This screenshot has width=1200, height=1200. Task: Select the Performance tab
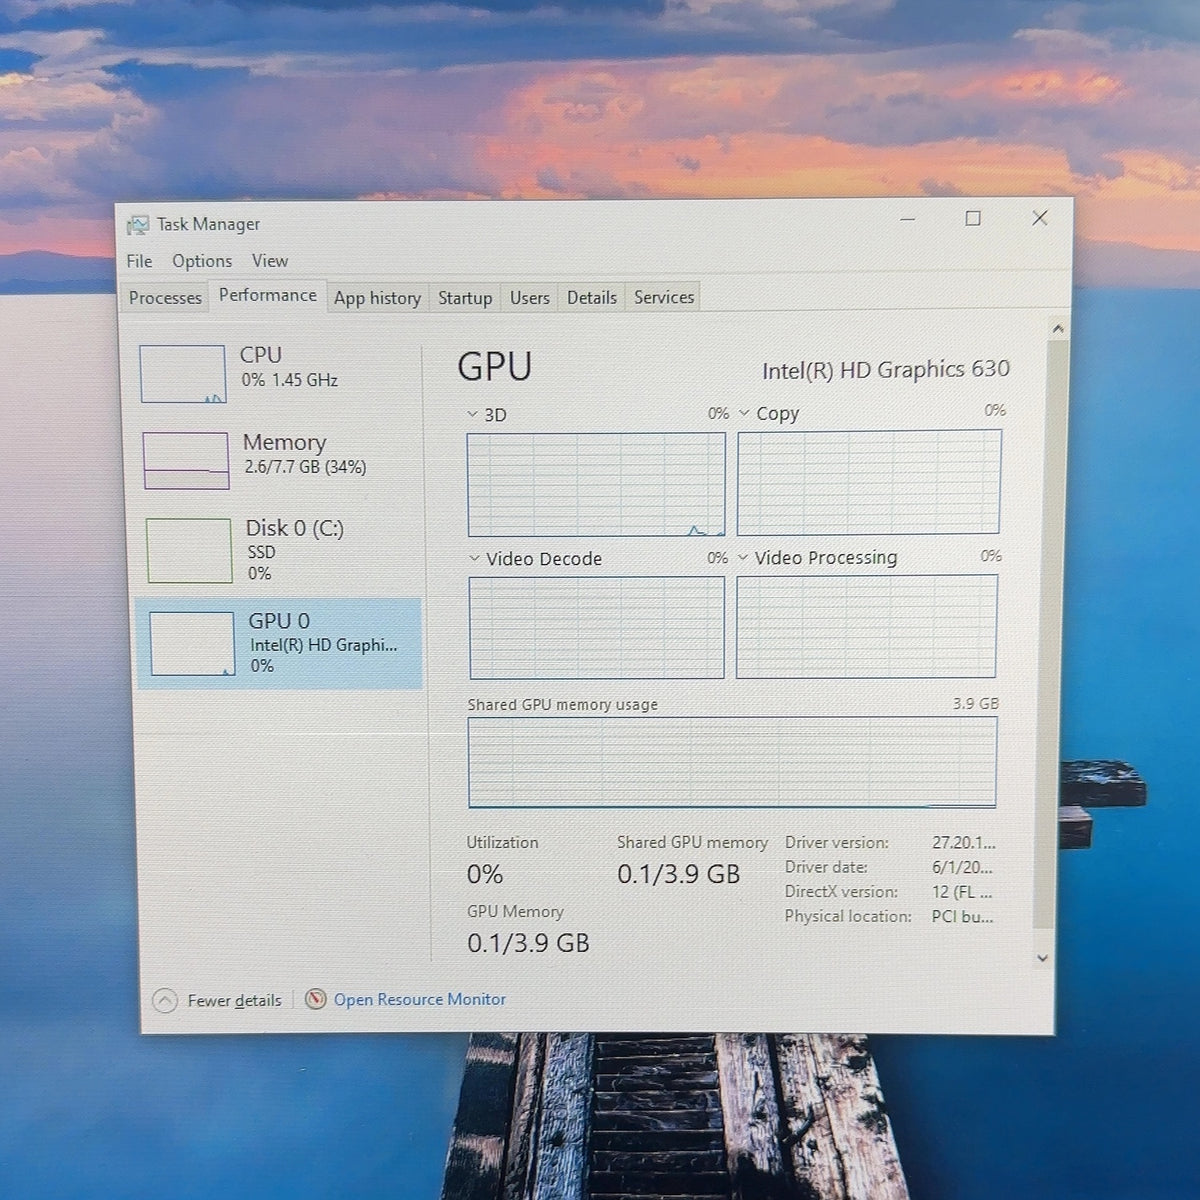point(268,295)
